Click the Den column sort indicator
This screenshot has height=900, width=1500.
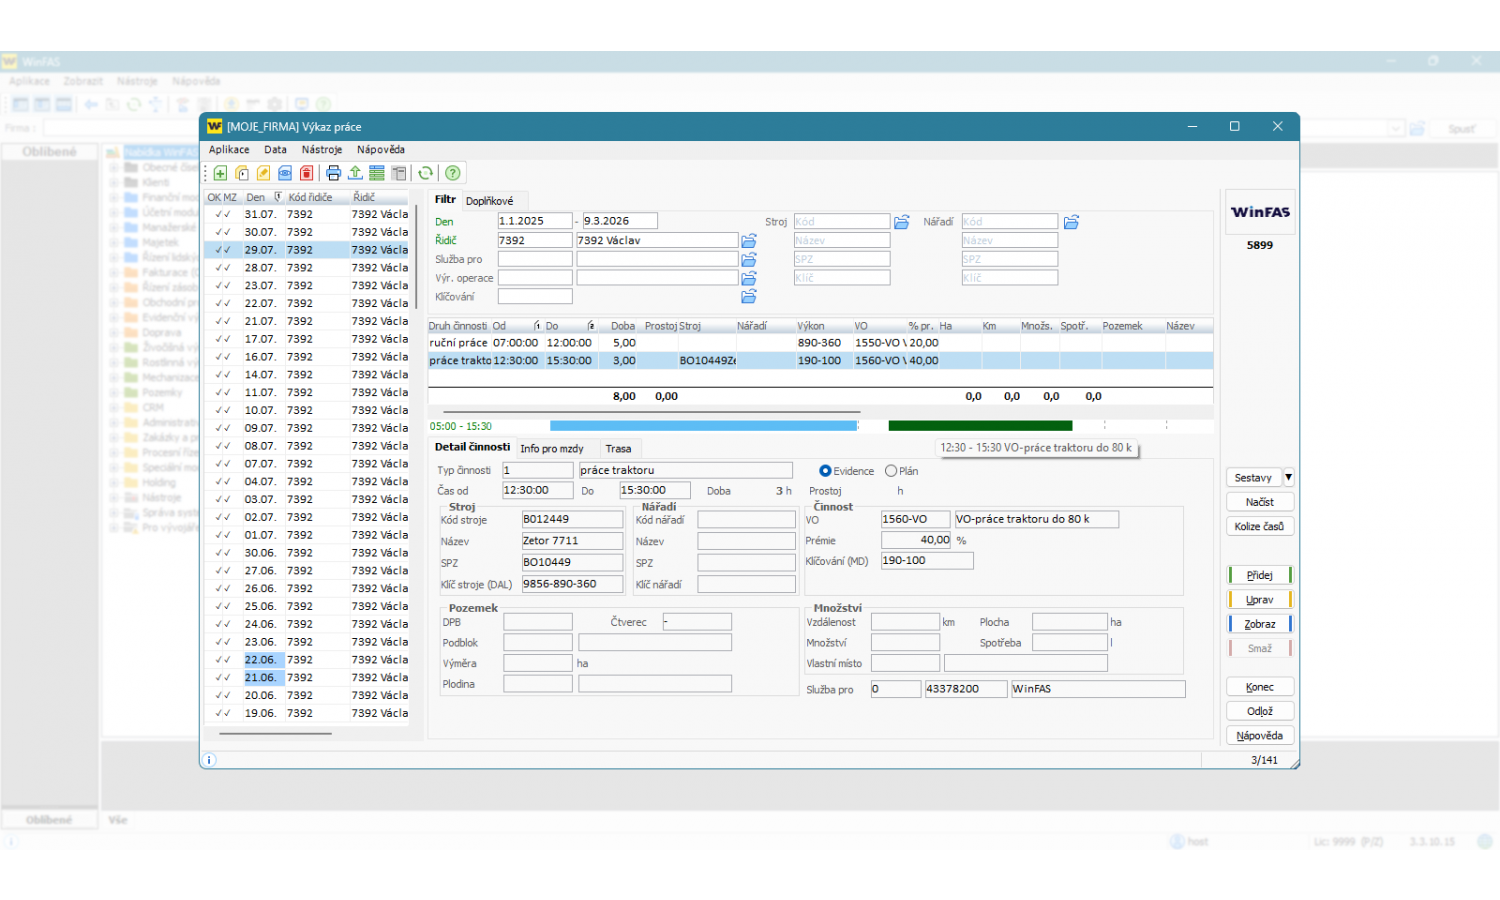[x=278, y=198]
